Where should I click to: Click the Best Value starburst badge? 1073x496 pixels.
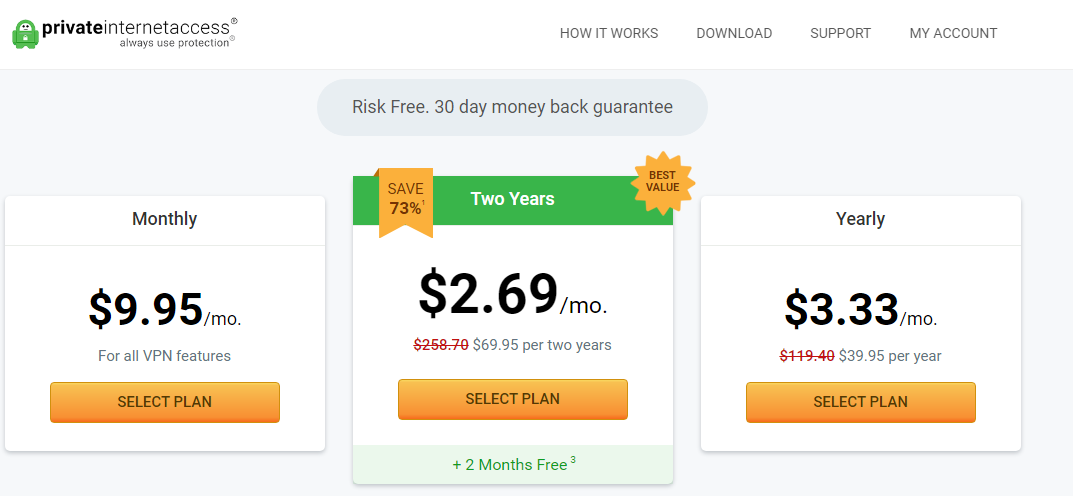[x=662, y=181]
